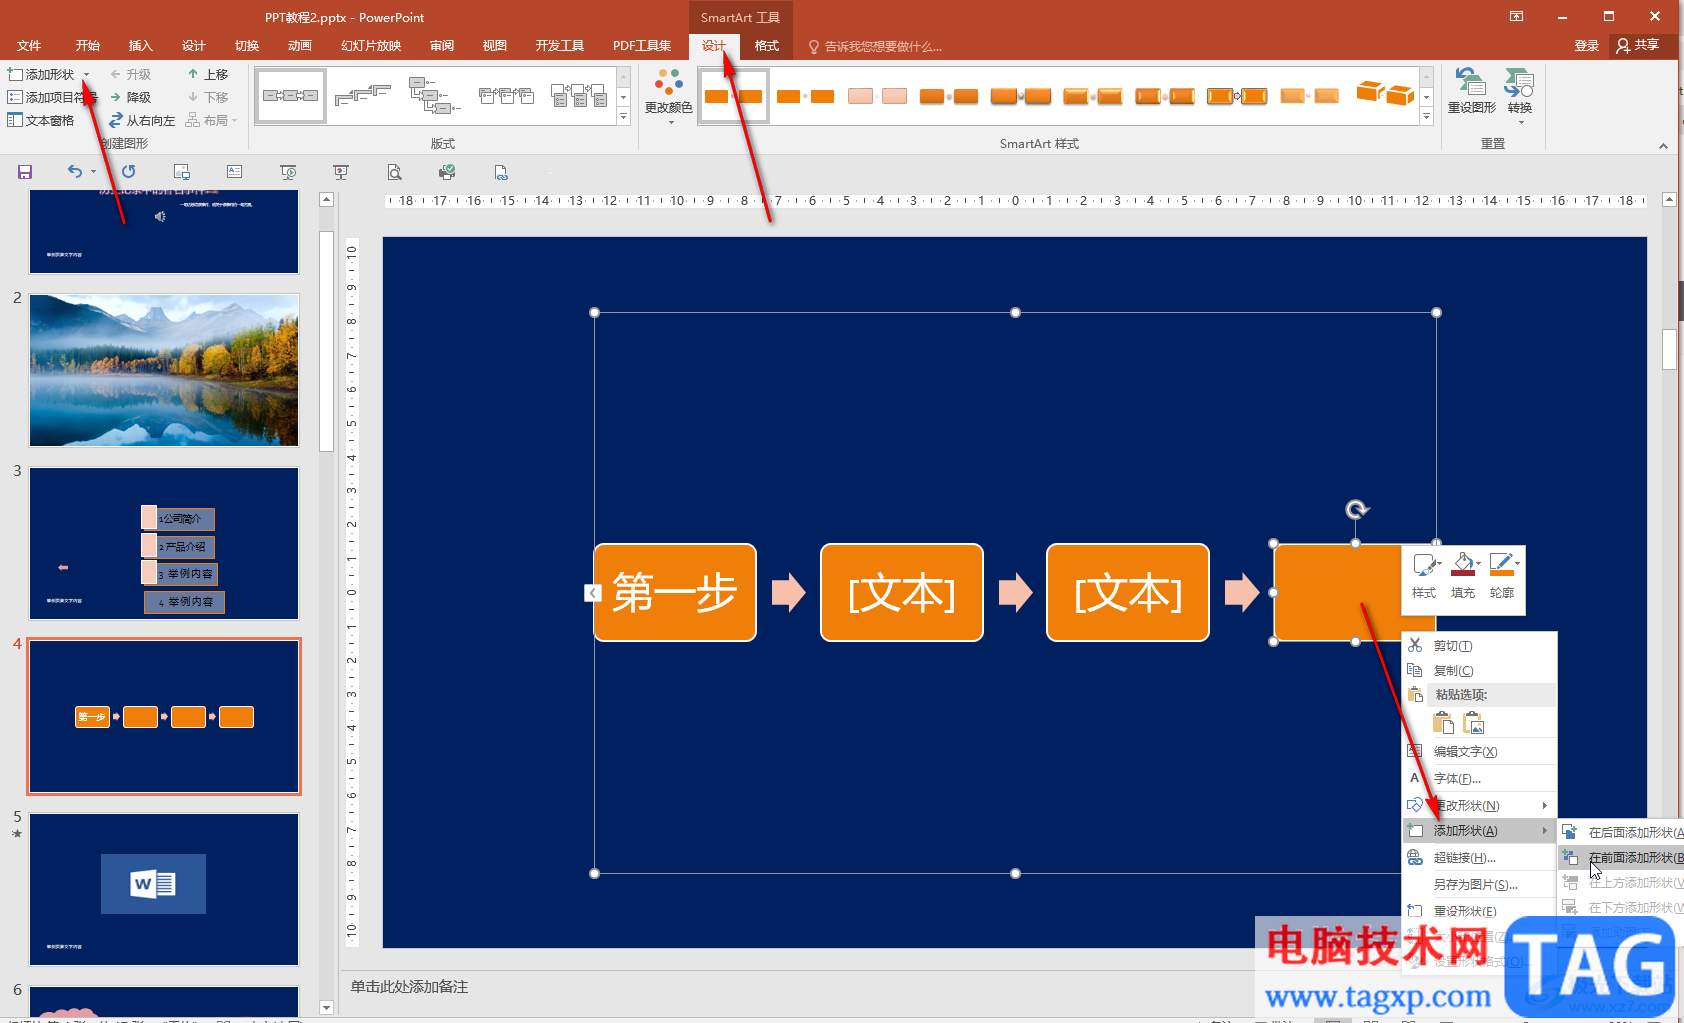1684x1023 pixels.
Task: Click the printer with checkmark icon
Action: tap(447, 172)
